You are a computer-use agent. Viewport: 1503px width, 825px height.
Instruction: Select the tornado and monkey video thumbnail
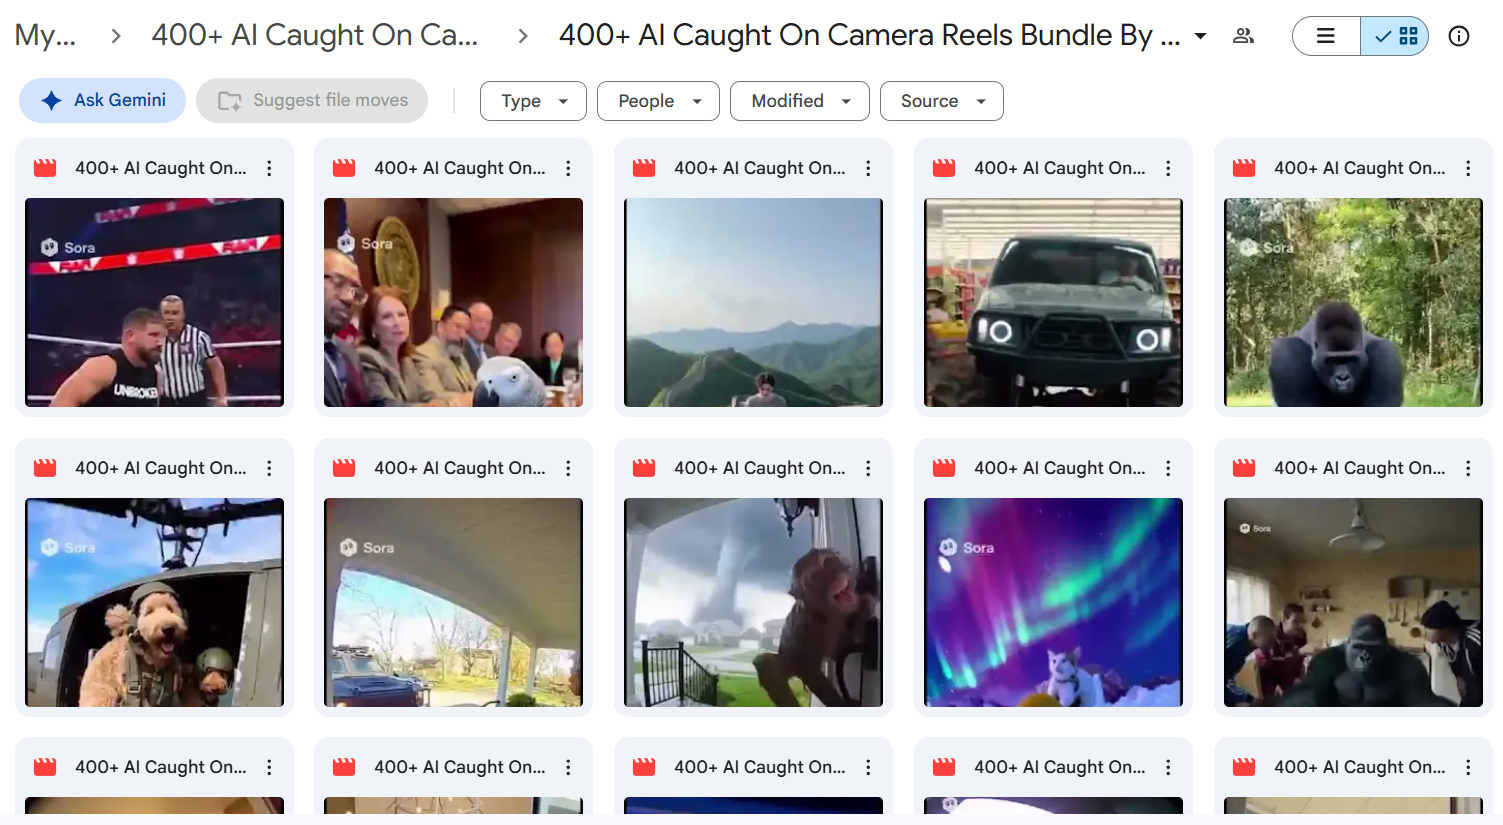coord(753,602)
